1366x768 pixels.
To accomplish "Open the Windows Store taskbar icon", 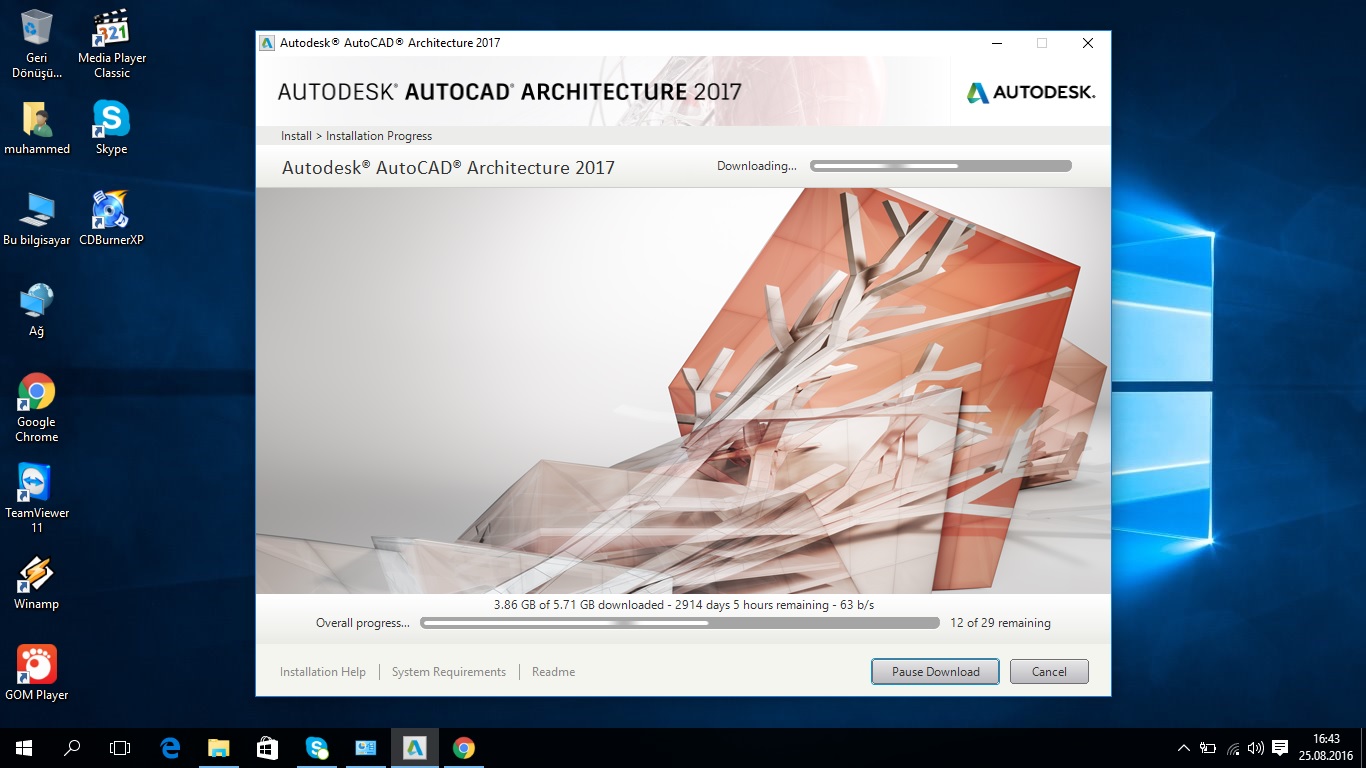I will coord(267,748).
